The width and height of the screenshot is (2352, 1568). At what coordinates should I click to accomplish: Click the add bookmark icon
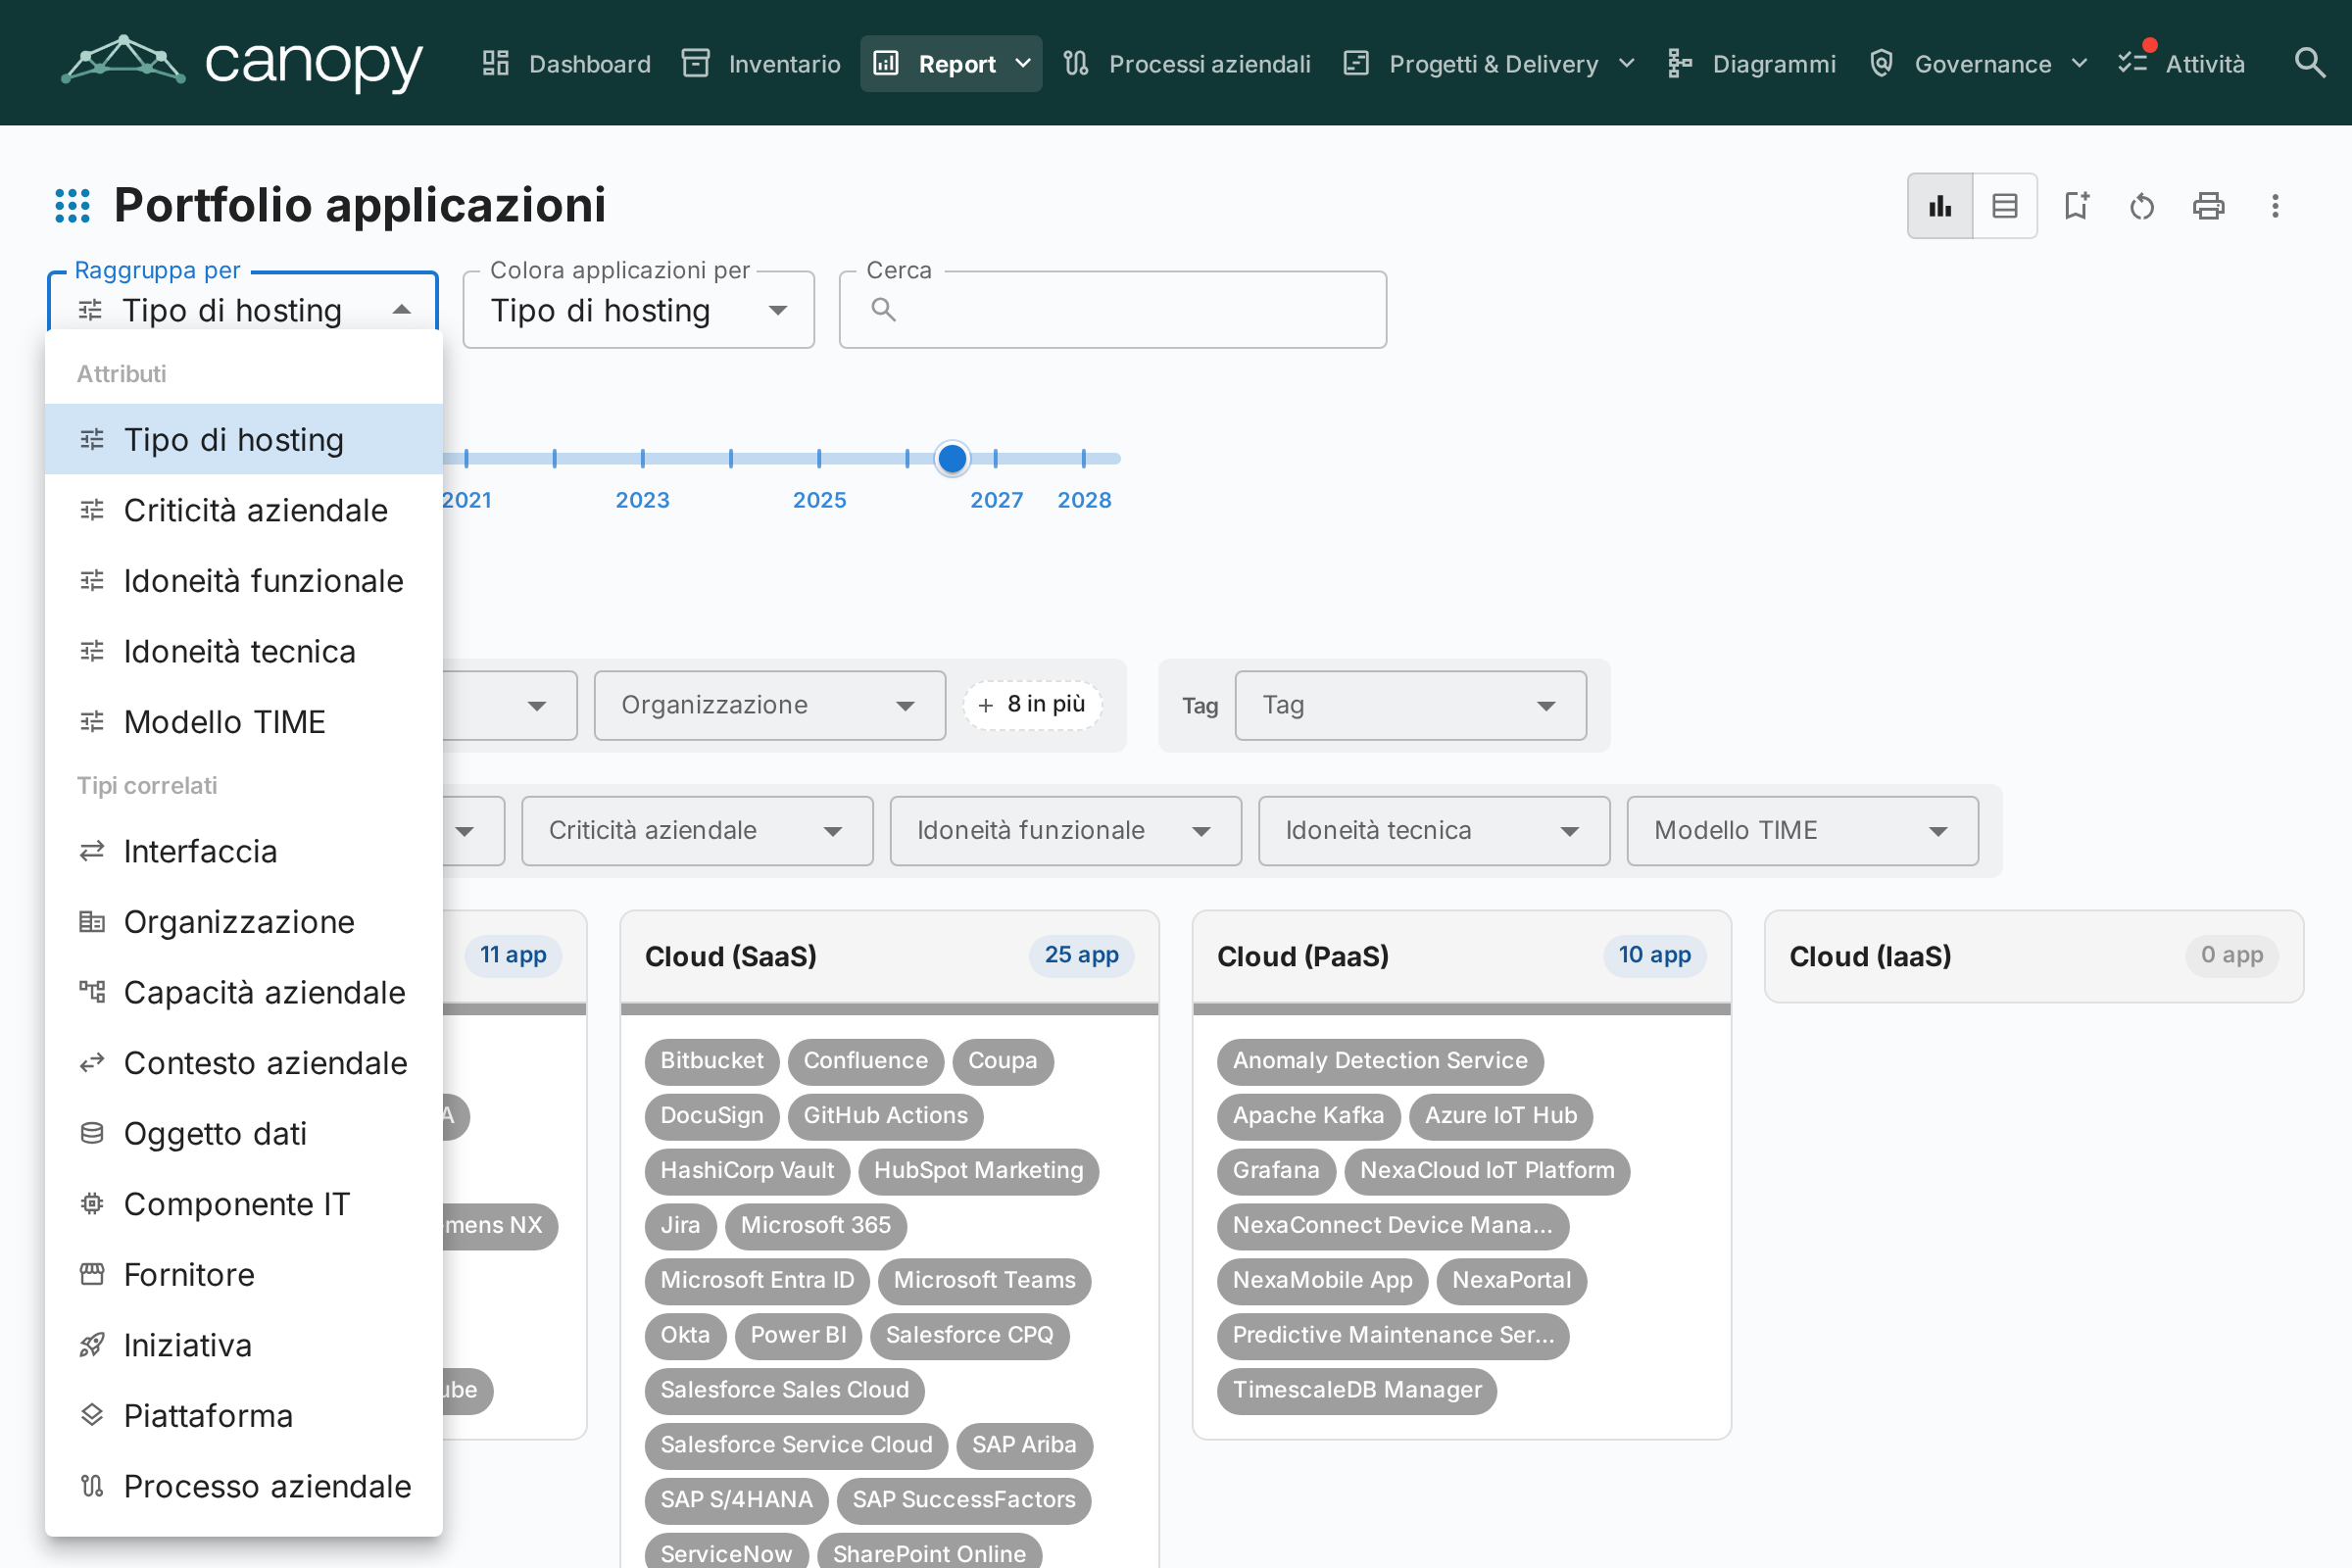point(2077,206)
